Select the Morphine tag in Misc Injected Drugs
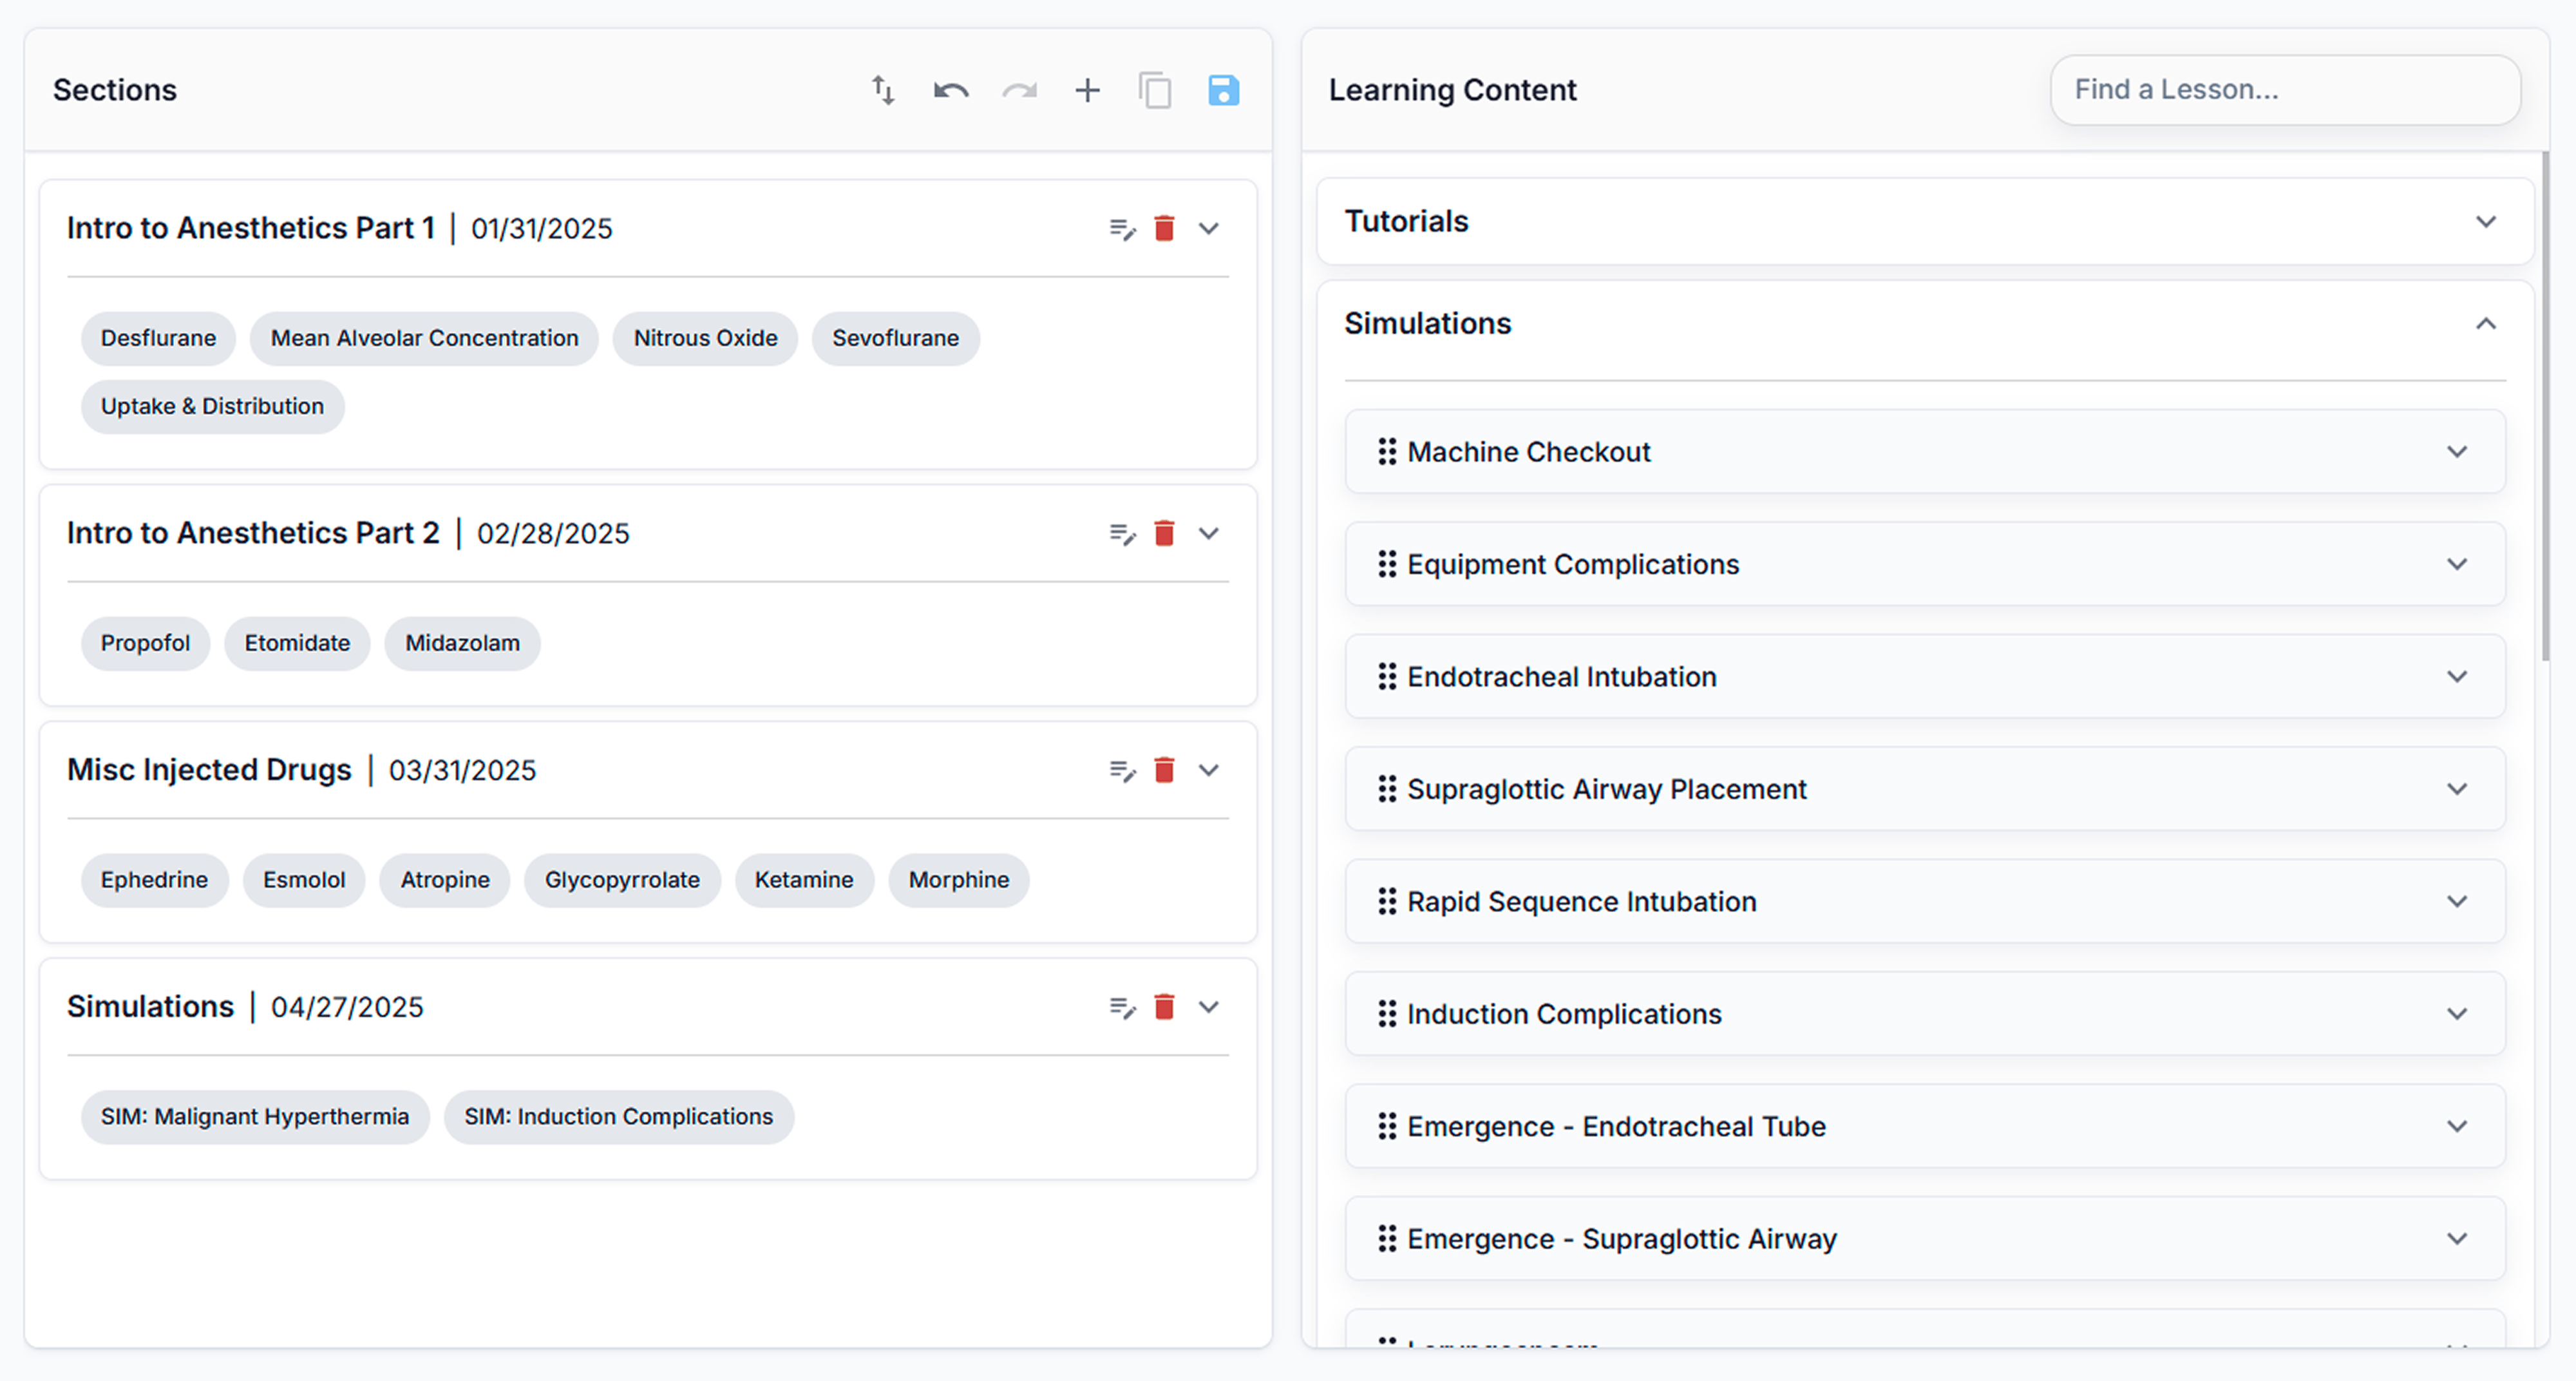 pos(958,880)
